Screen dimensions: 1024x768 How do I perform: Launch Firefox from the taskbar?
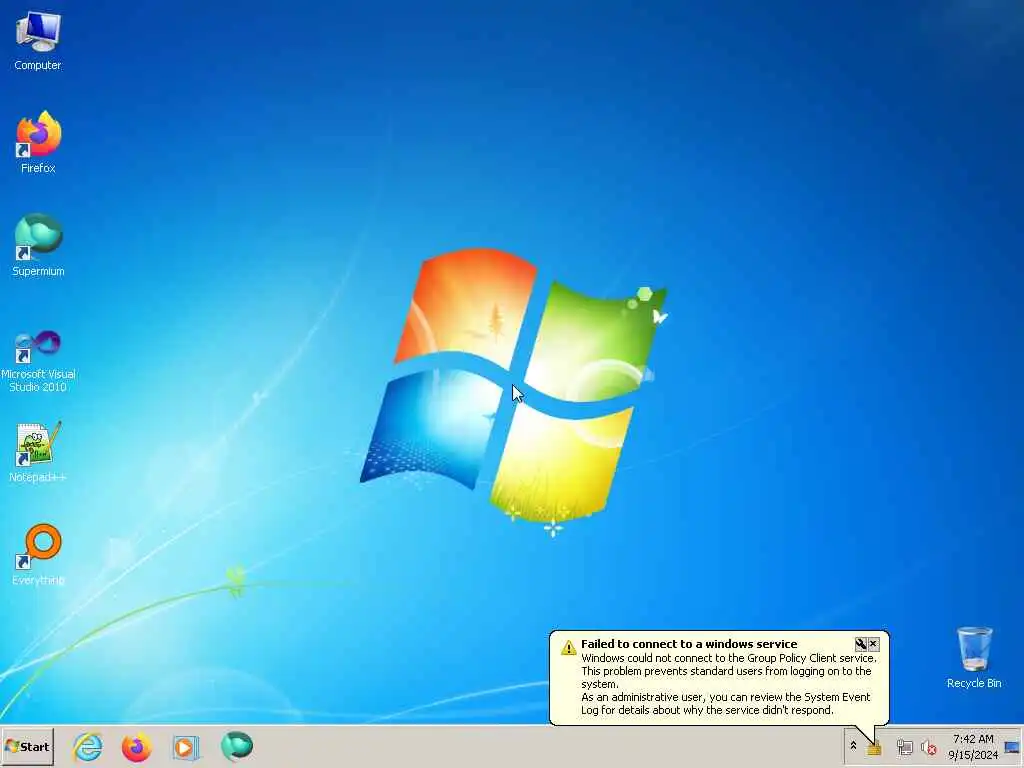[136, 747]
